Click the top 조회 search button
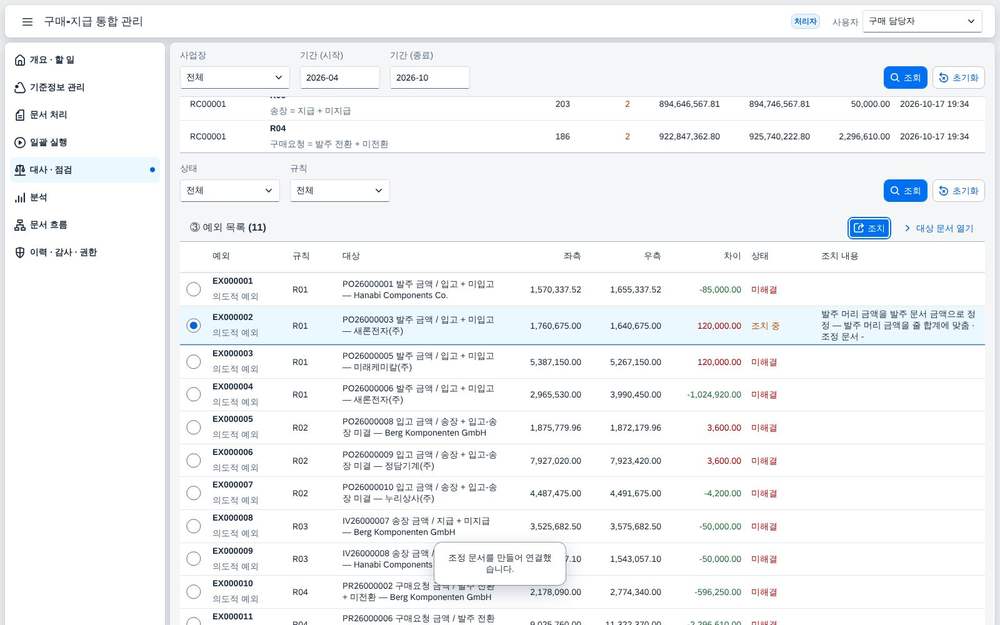The image size is (1000, 625). click(x=905, y=78)
